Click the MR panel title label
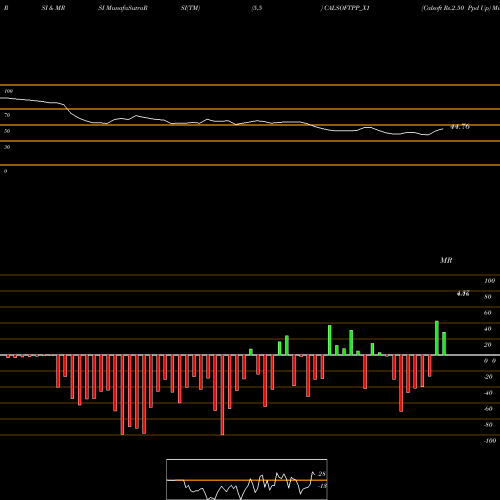 point(446,260)
